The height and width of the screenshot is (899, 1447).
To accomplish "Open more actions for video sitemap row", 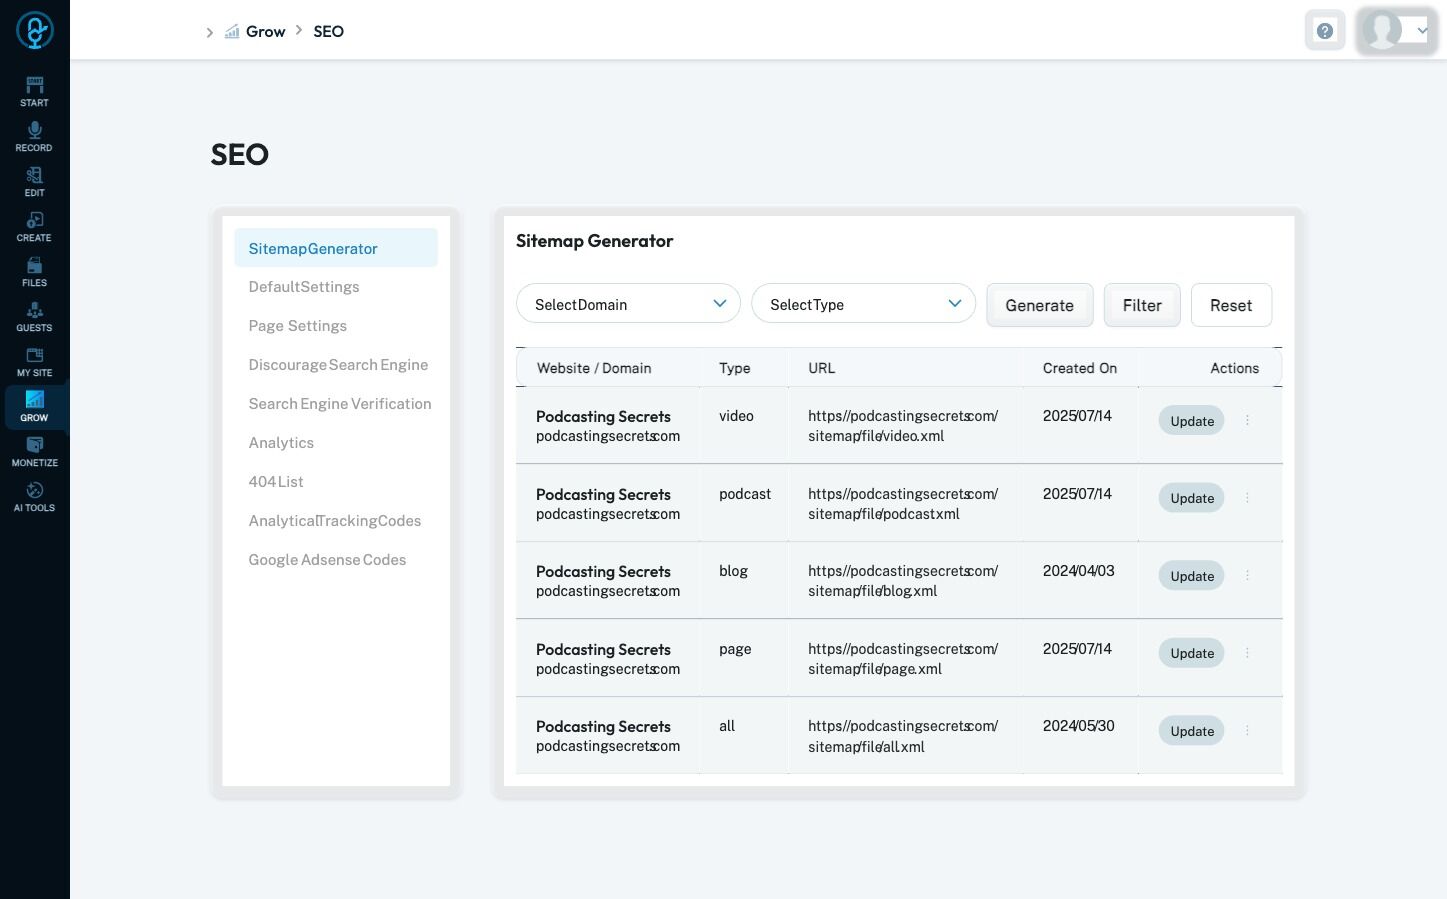I will click(x=1247, y=421).
